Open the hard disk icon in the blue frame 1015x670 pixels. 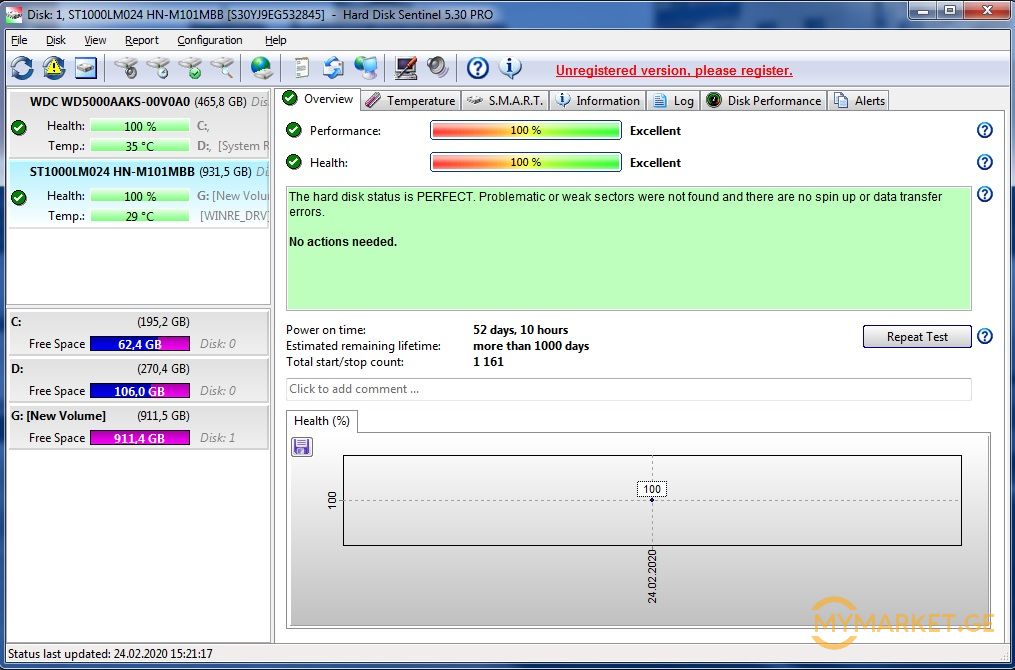(85, 67)
